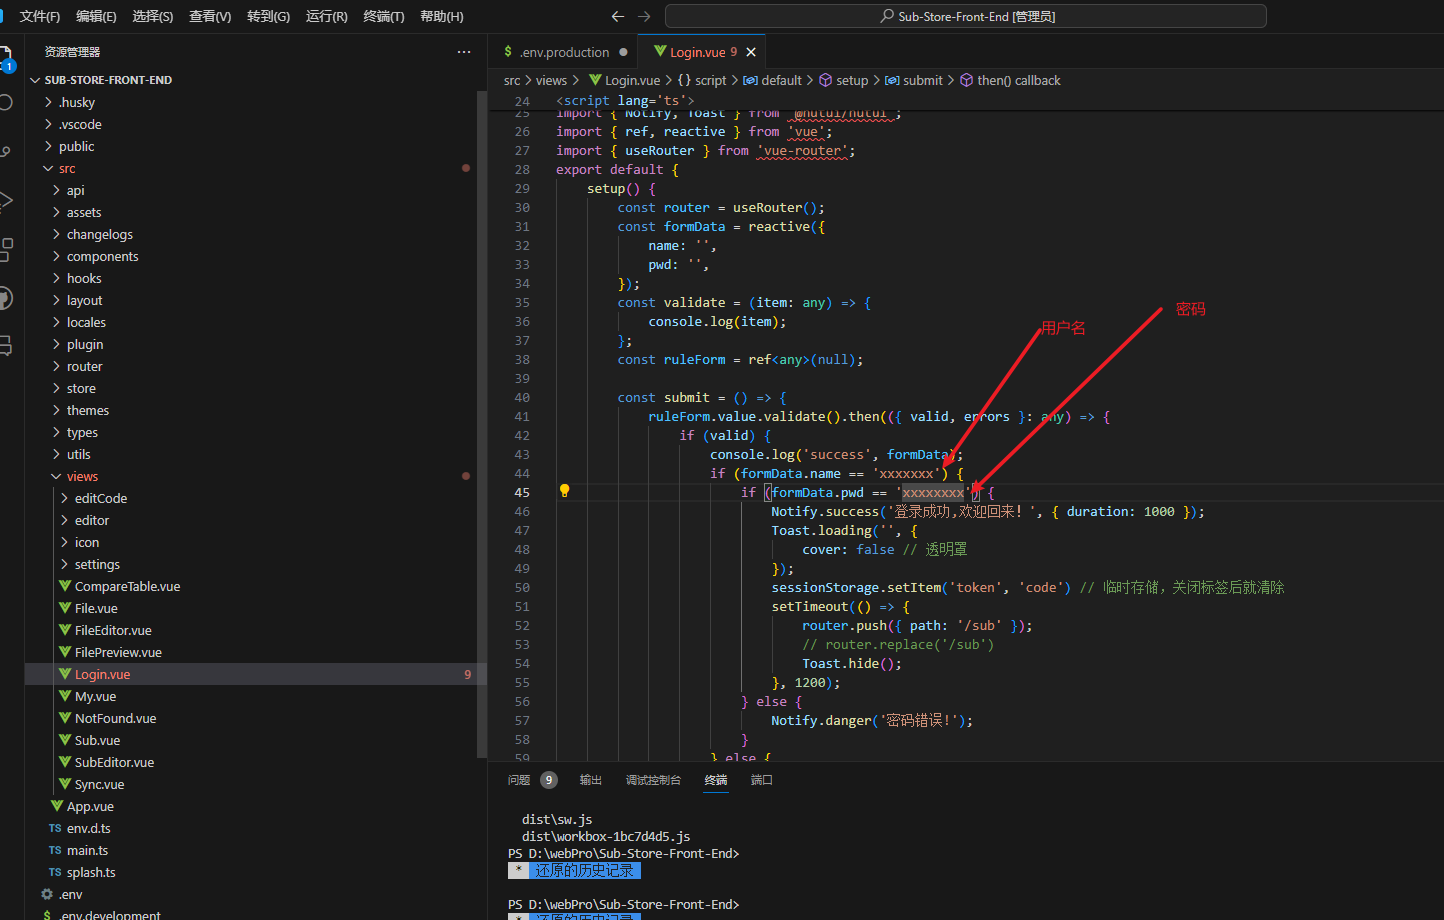1444x920 pixels.
Task: Open the 转到(G) menu
Action: (x=268, y=16)
